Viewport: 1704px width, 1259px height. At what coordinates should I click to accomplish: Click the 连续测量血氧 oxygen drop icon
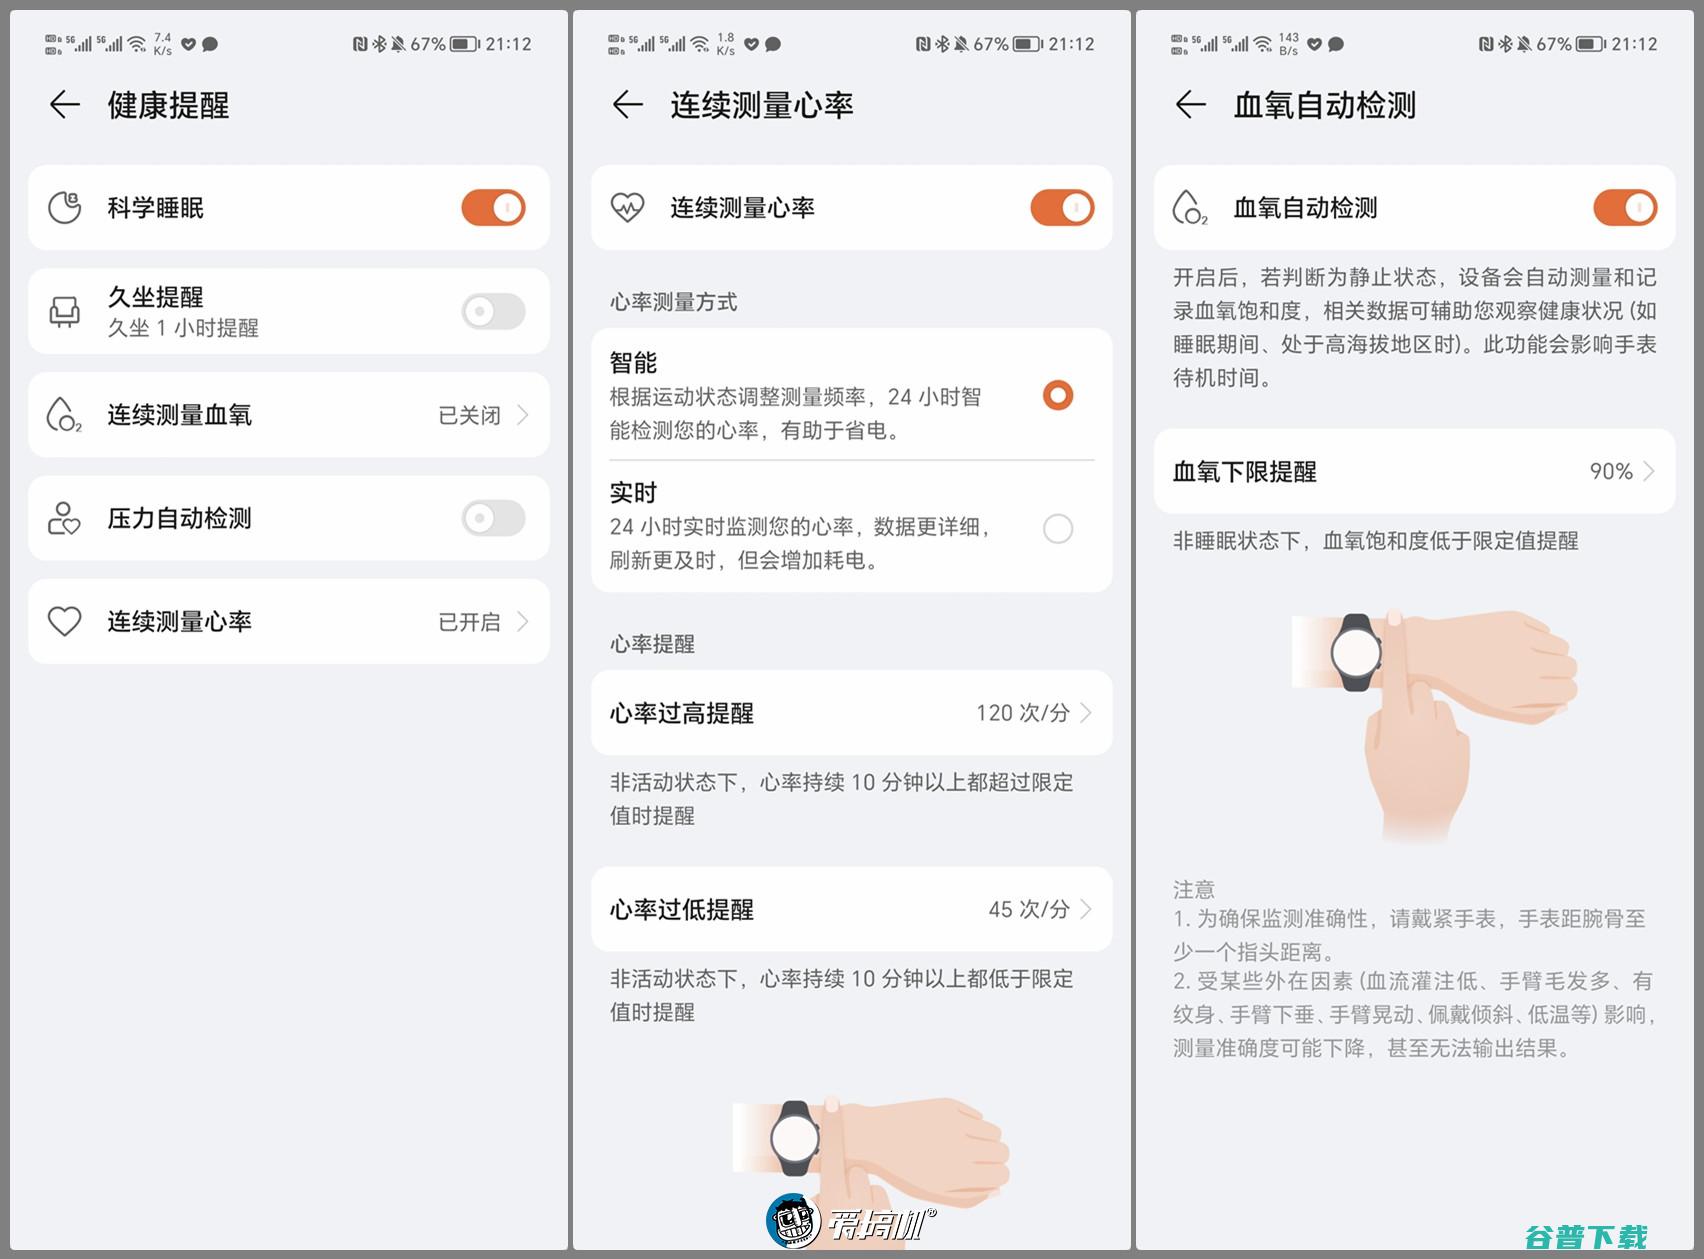(x=63, y=414)
